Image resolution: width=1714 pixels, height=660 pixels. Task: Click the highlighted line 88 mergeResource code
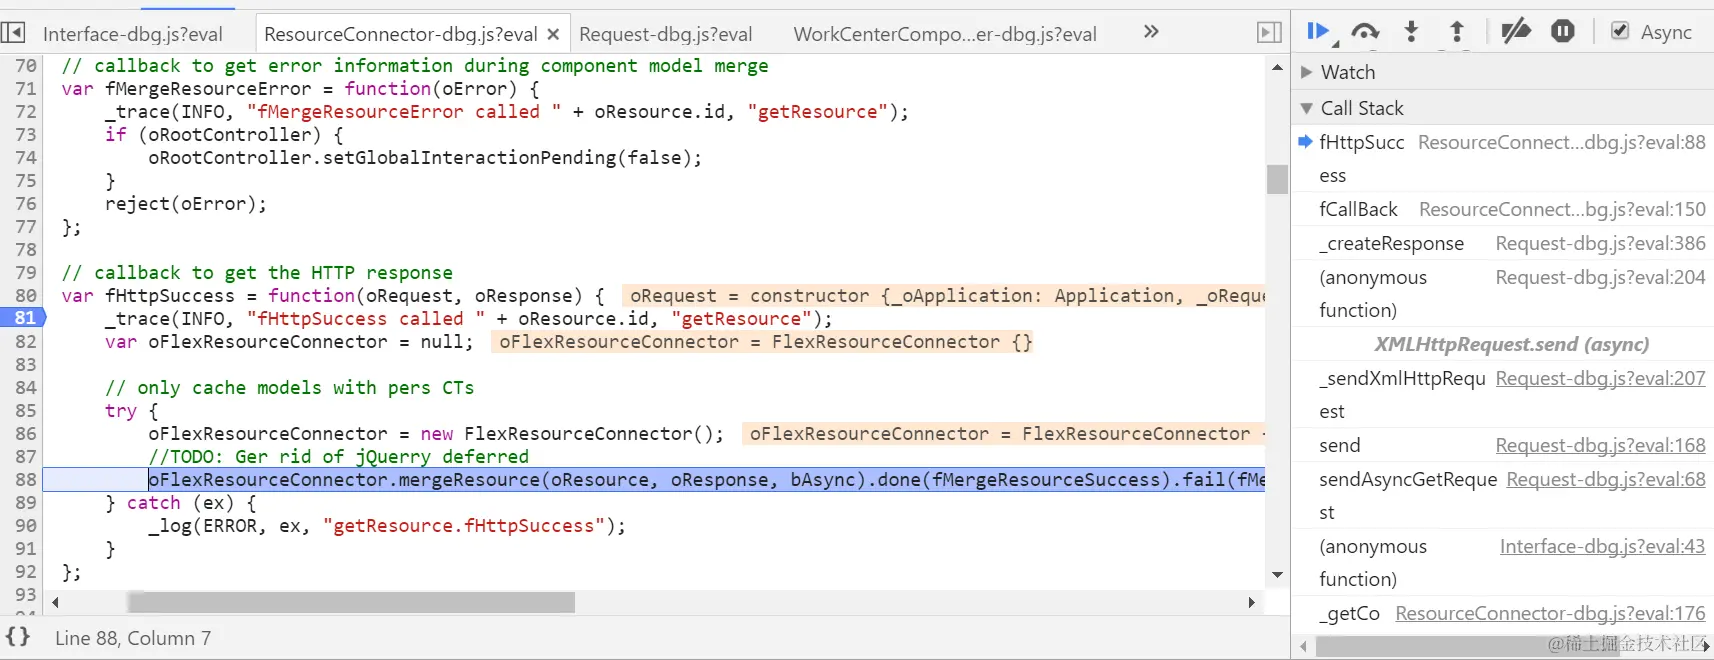point(706,480)
